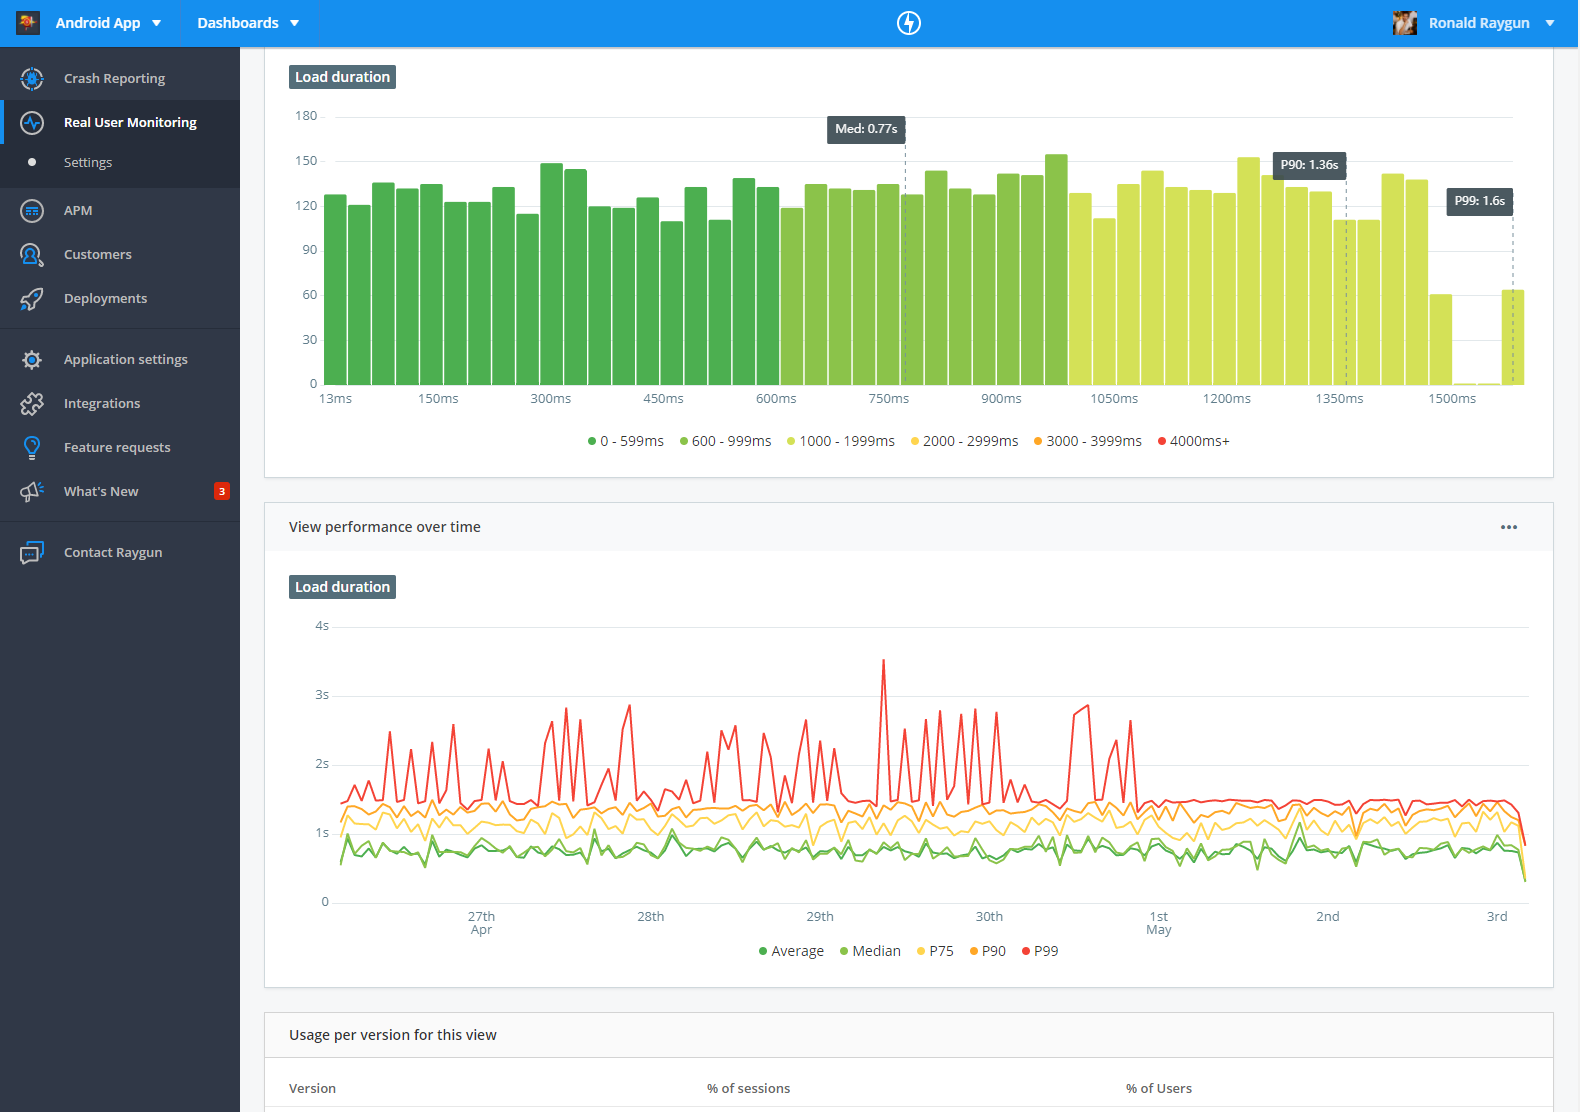The width and height of the screenshot is (1580, 1112).
Task: Open the Crash Reporting bug icon
Action: [32, 78]
